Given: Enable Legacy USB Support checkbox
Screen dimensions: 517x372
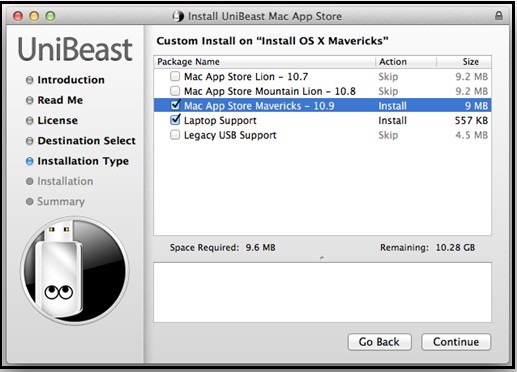Looking at the screenshot, I should point(175,135).
